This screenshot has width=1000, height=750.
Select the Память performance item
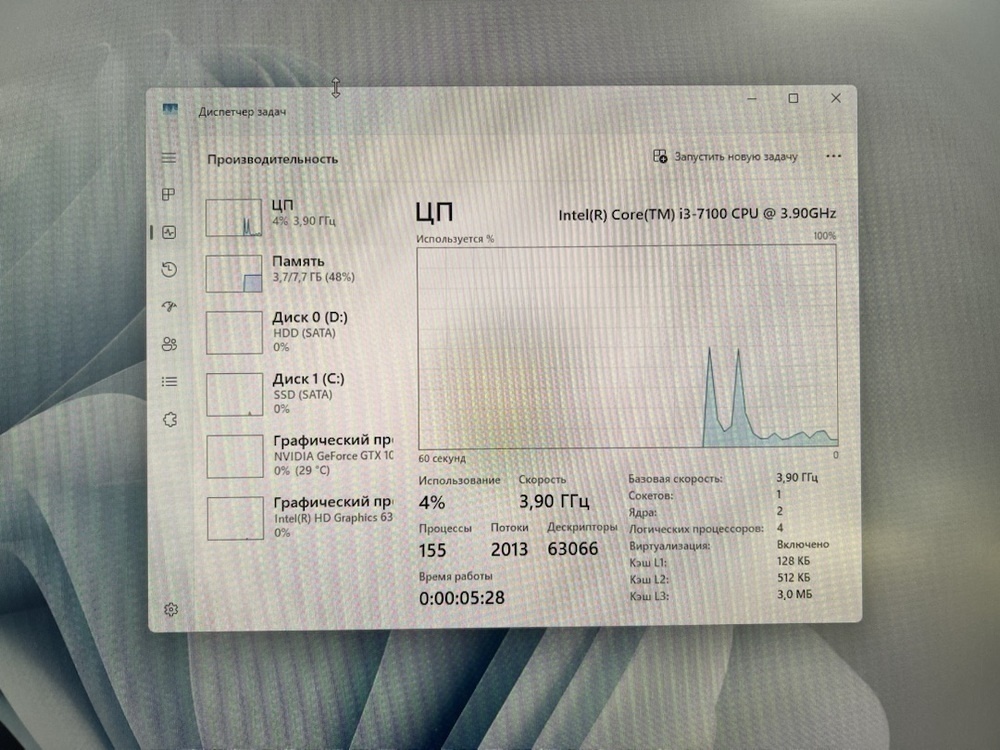point(298,273)
